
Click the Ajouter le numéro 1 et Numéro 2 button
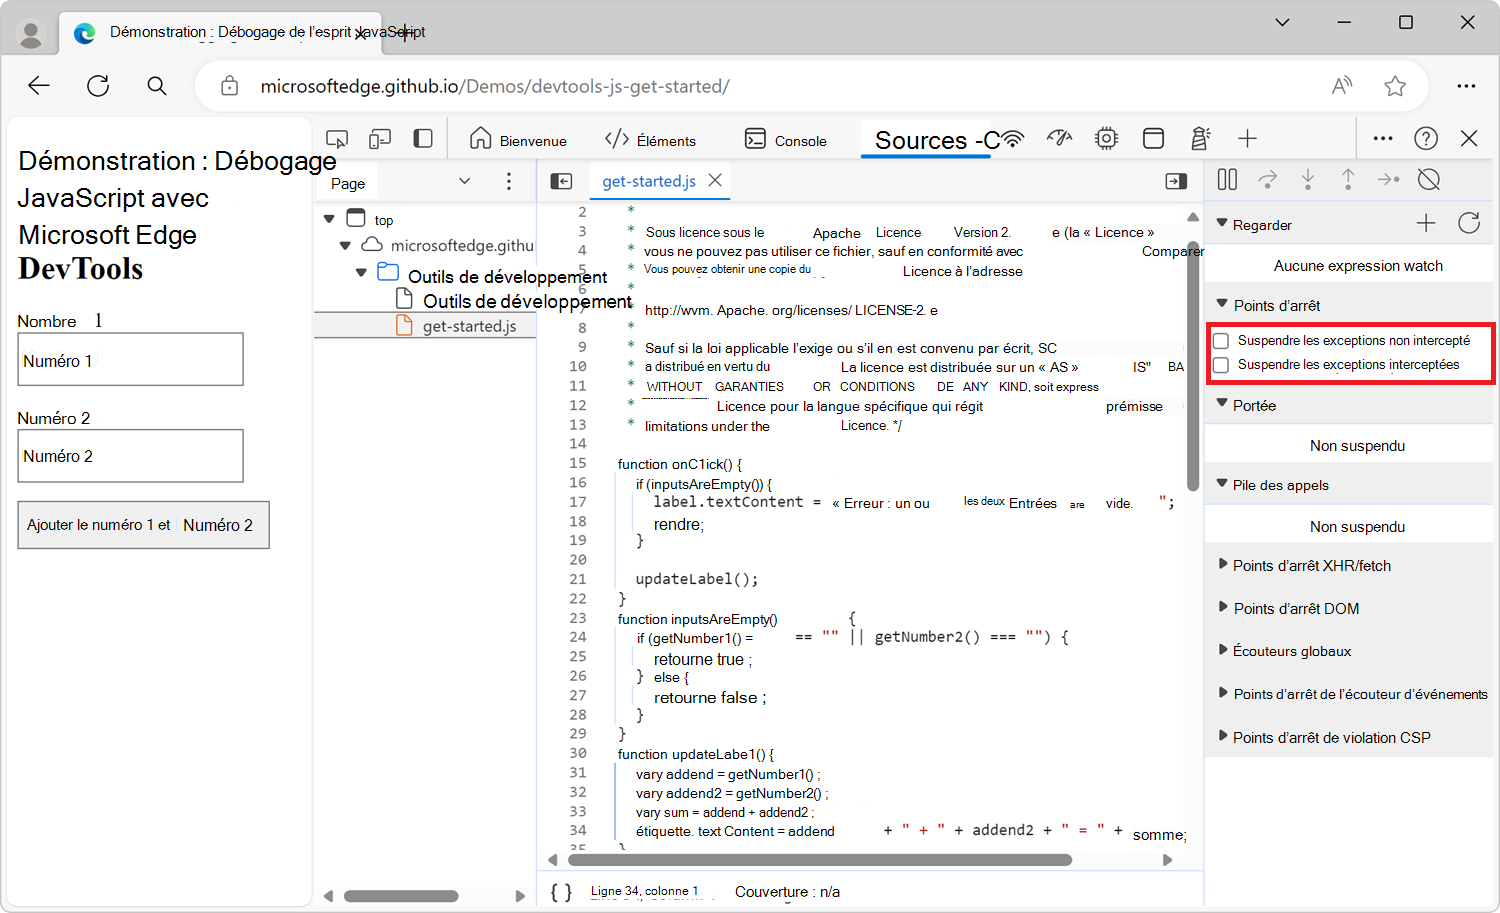143,525
